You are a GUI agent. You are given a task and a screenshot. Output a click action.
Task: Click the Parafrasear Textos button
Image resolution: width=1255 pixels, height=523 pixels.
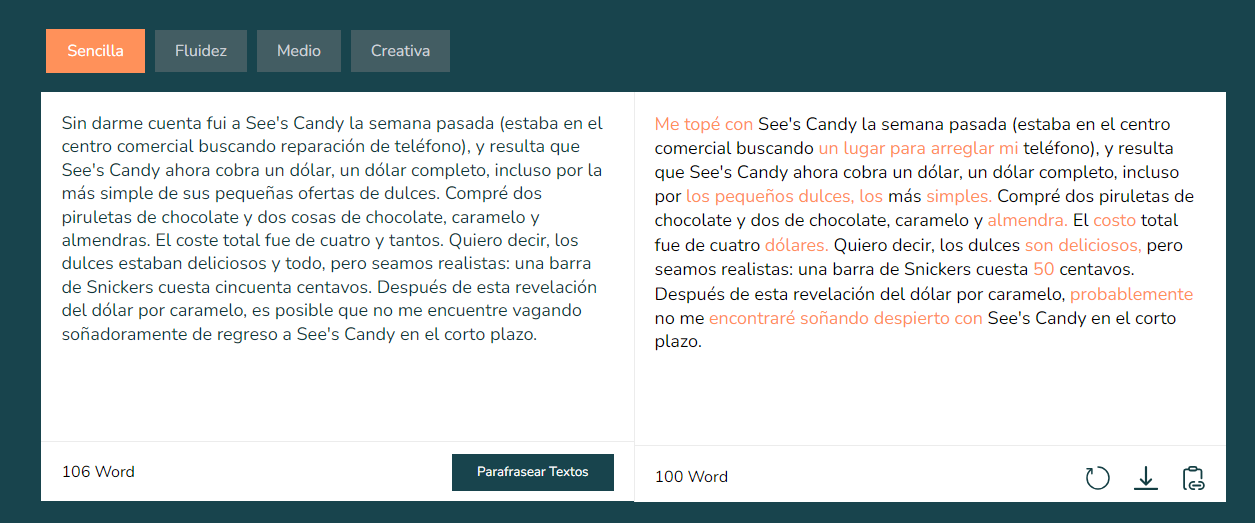[533, 472]
